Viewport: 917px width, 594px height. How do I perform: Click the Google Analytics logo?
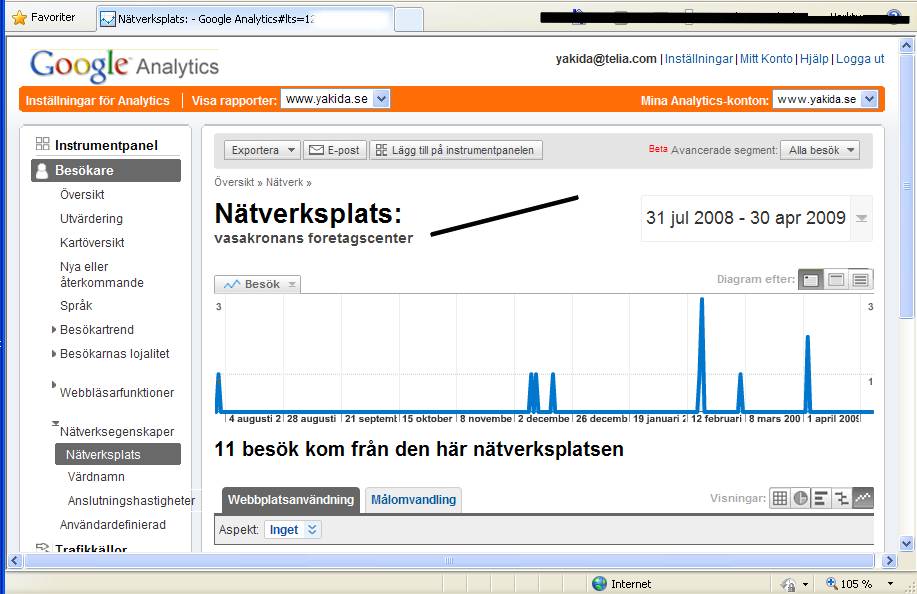(x=125, y=65)
